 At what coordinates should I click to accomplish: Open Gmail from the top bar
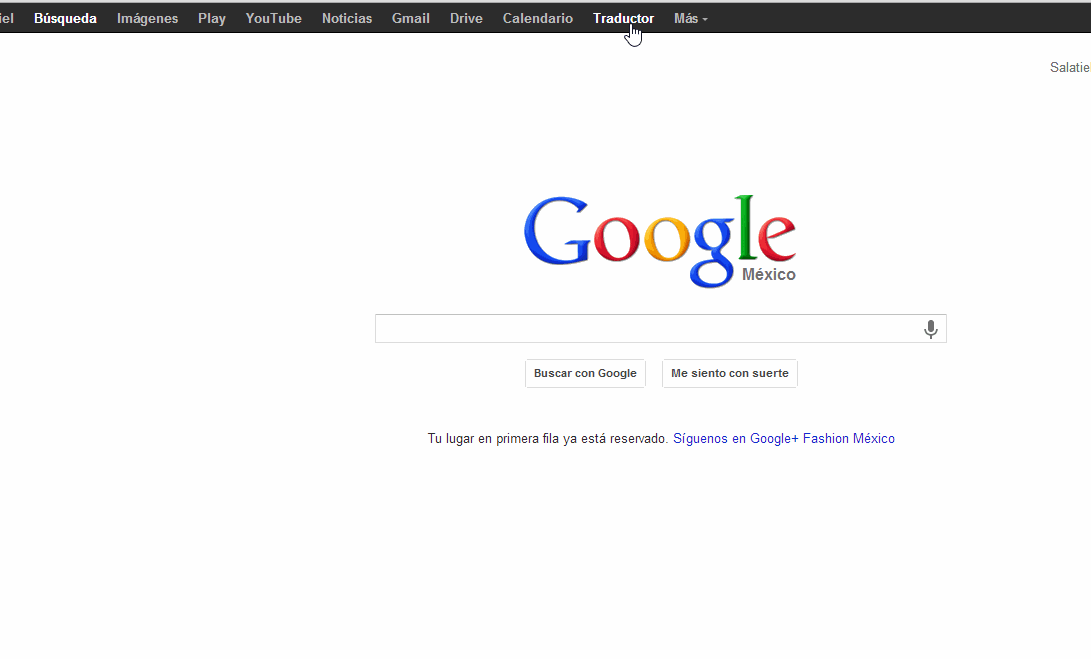tap(411, 19)
